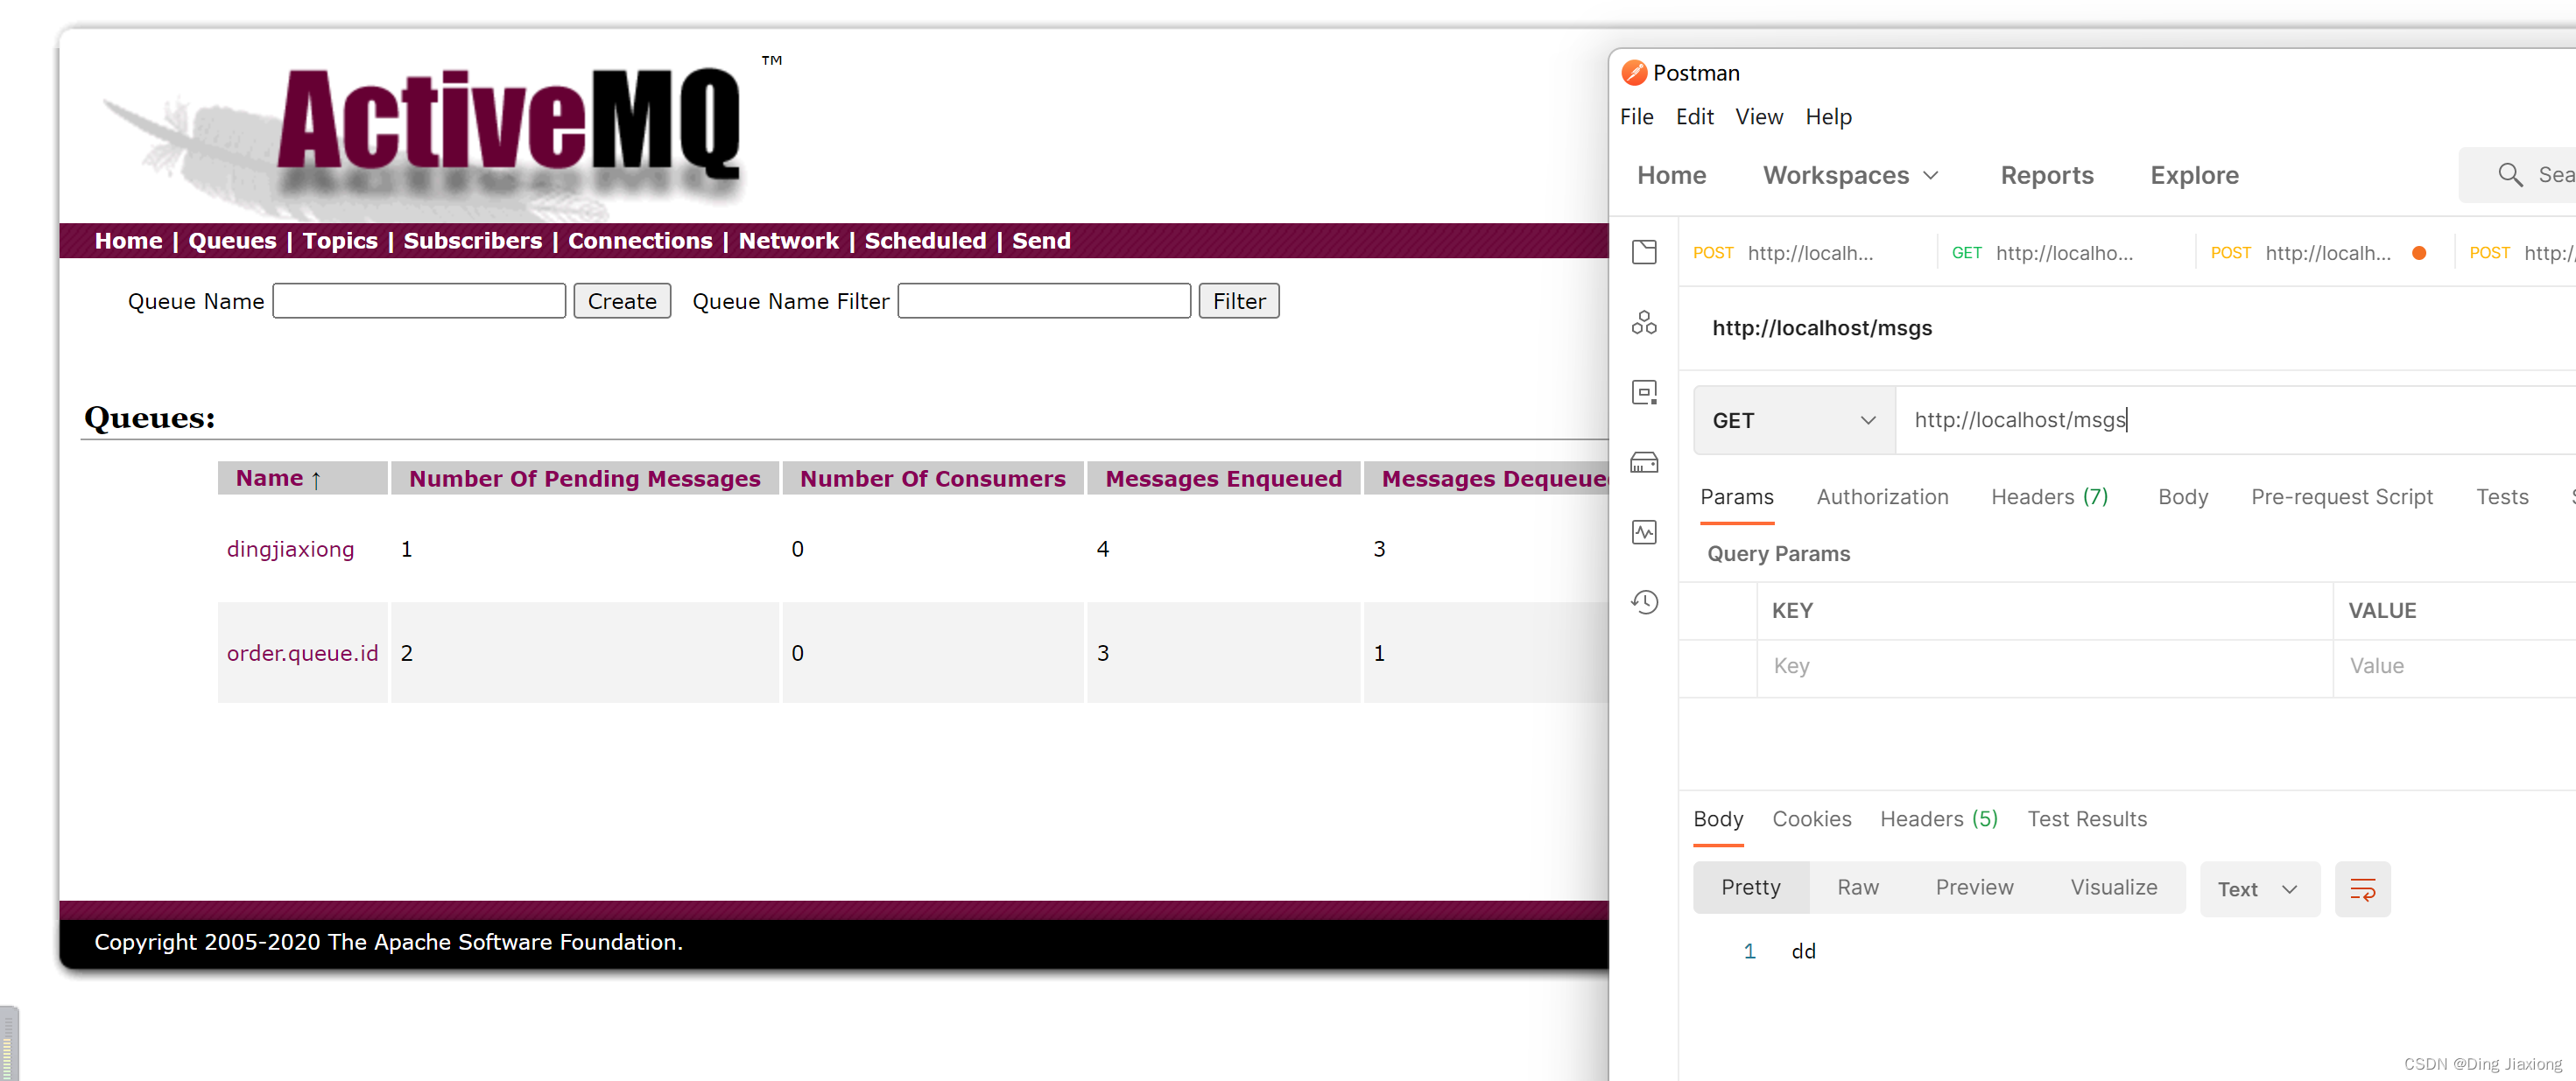2576x1081 pixels.
Task: Toggle line wrap icon in response body
Action: (2362, 889)
